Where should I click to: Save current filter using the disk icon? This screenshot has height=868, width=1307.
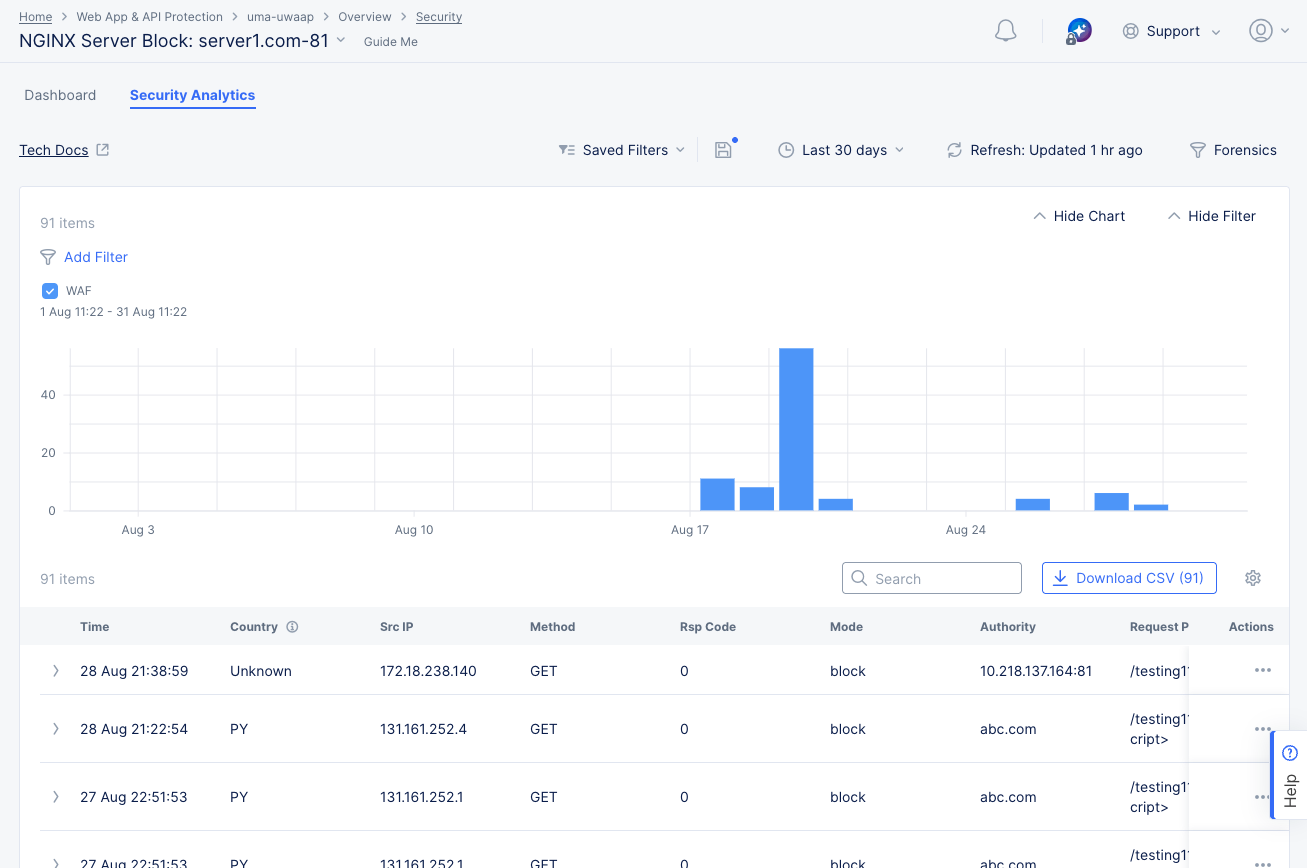coord(723,149)
